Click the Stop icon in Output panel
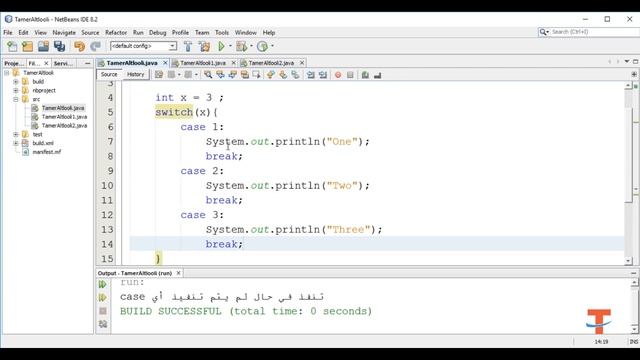 pos(102,311)
